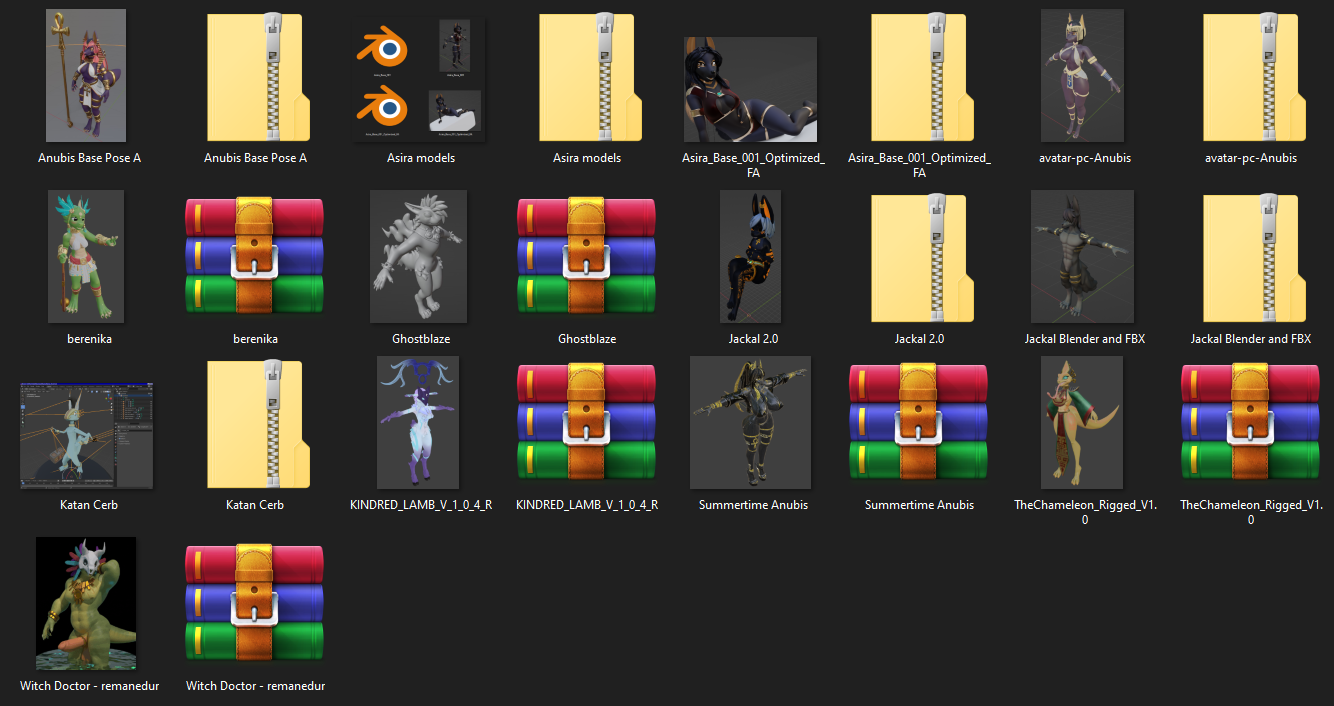The image size is (1334, 706).
Task: Select the Anubis Base Pose A image thumbnail
Action: pyautogui.click(x=86, y=75)
